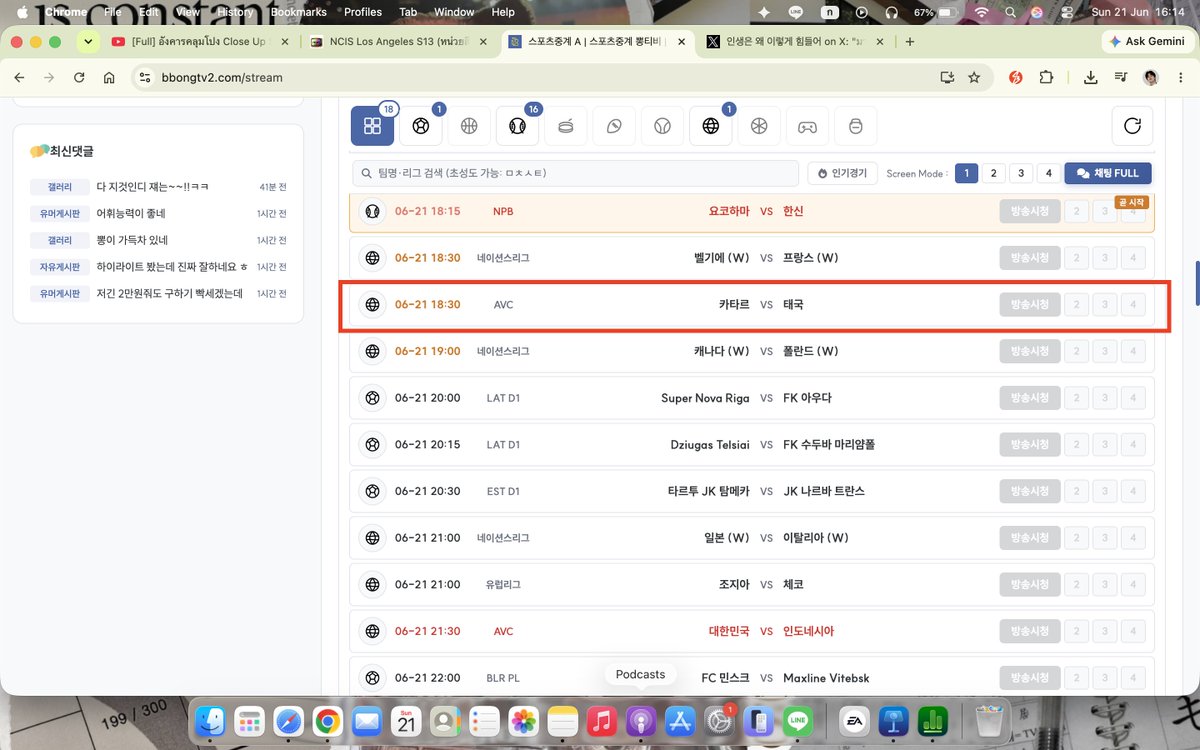Watch broadcast for 요코하마 vs 한신 match
This screenshot has height=750, width=1200.
click(x=1029, y=211)
